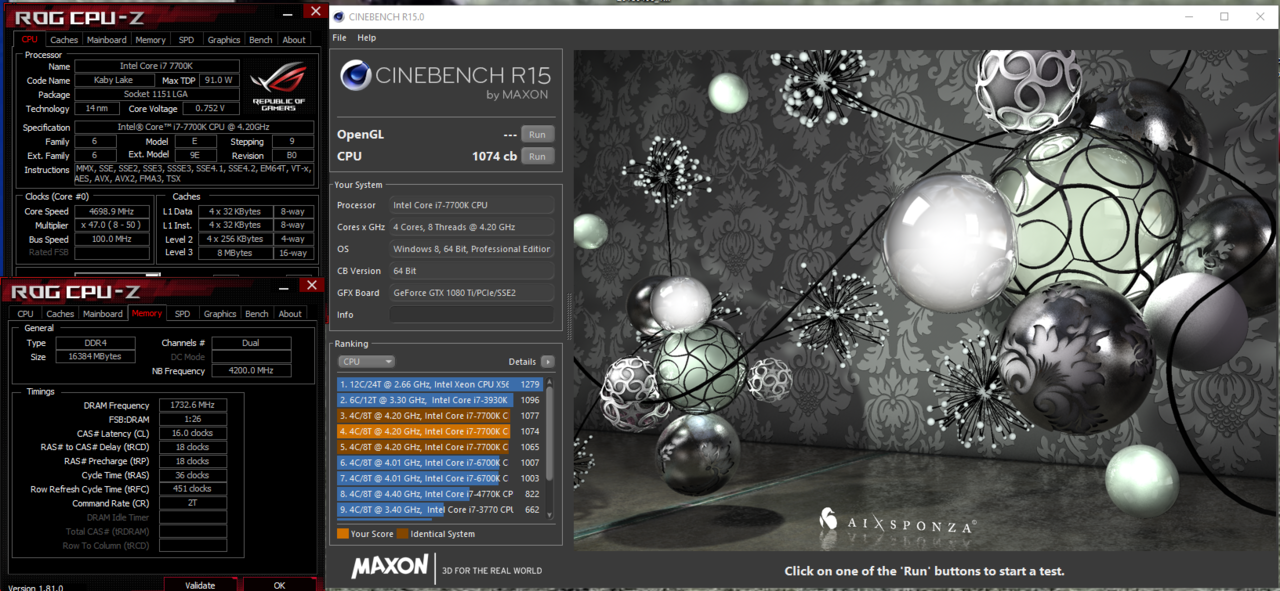Viewport: 1280px width, 591px height.
Task: Open About tab in upper CPU-Z window
Action: (294, 40)
